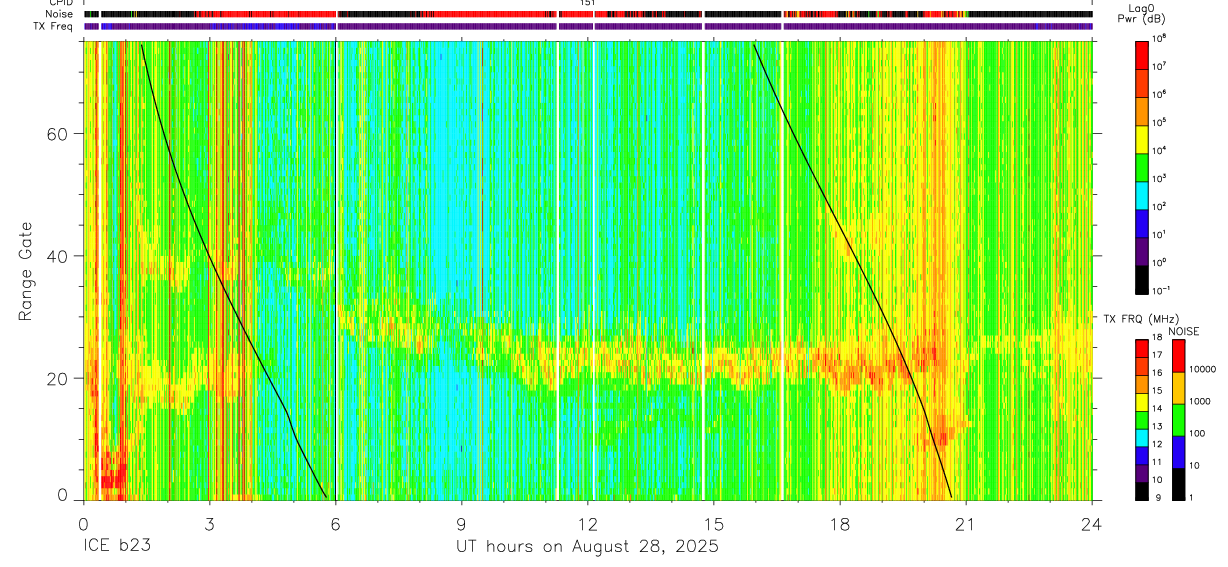This screenshot has width=1228, height=567.
Task: Click the blue segment of Lag0 power colorbar
Action: click(x=1142, y=223)
